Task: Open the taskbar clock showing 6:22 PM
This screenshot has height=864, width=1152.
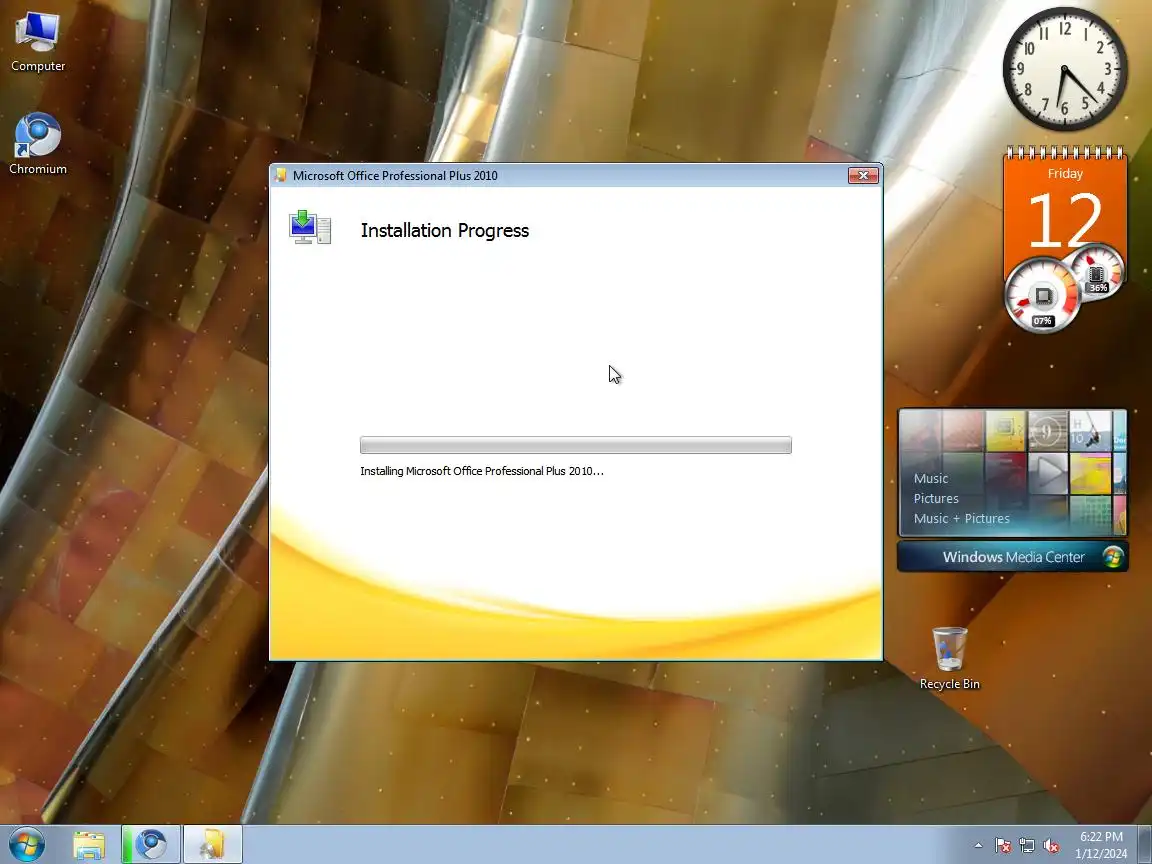Action: pos(1101,845)
